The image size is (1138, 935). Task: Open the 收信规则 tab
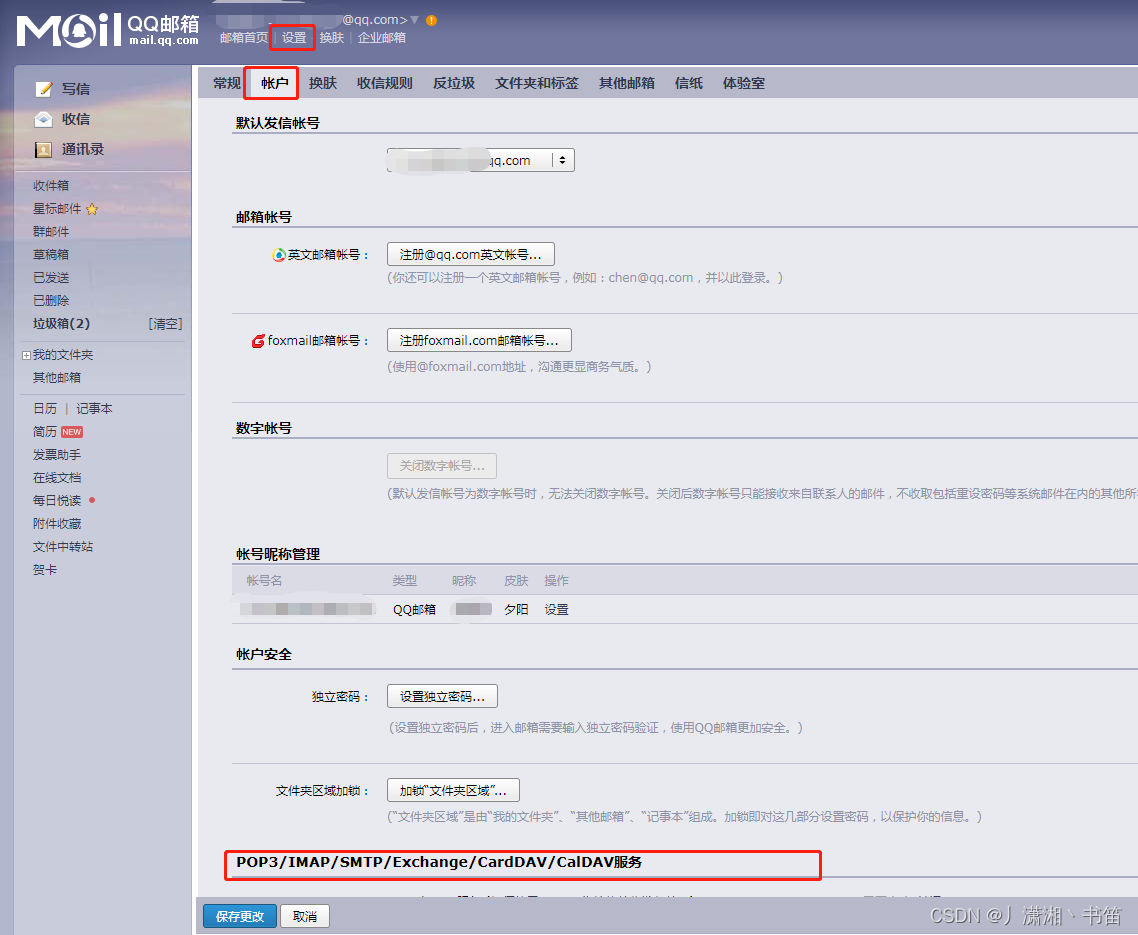385,83
